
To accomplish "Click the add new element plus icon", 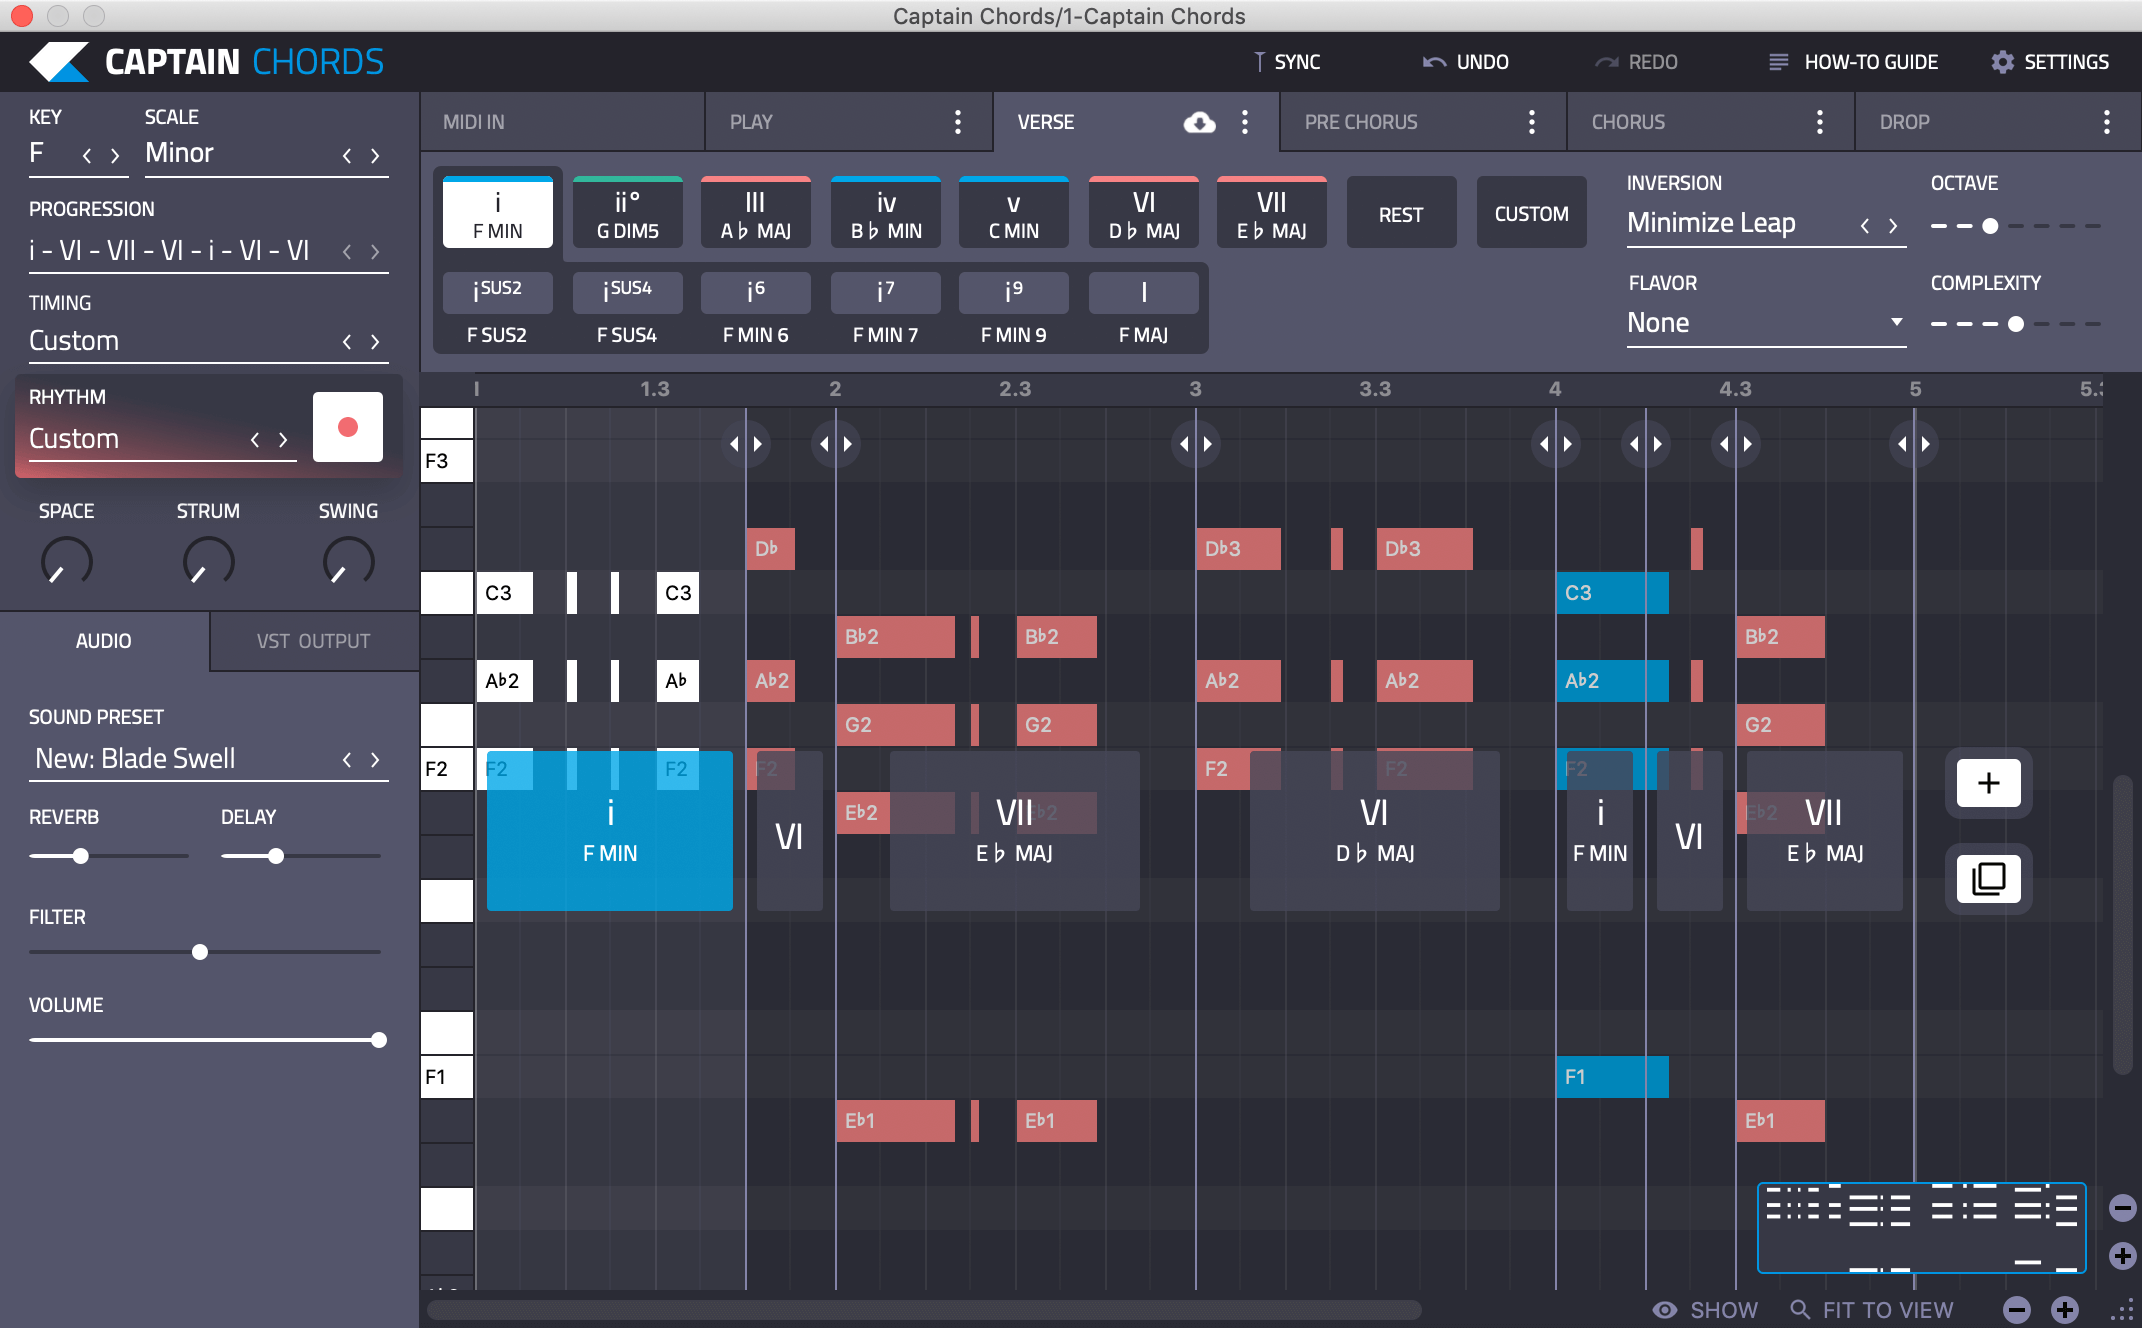I will pos(1987,783).
